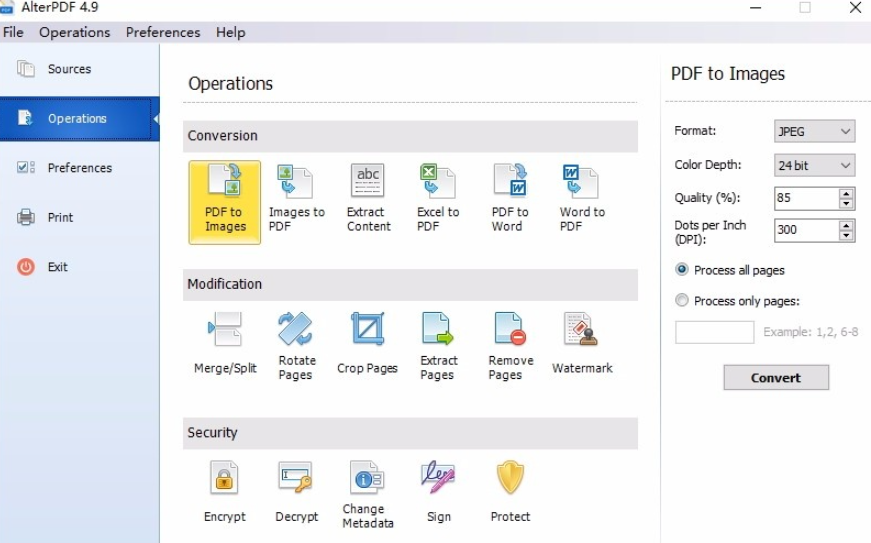The image size is (871, 543).
Task: Click the Security section header
Action: [410, 433]
